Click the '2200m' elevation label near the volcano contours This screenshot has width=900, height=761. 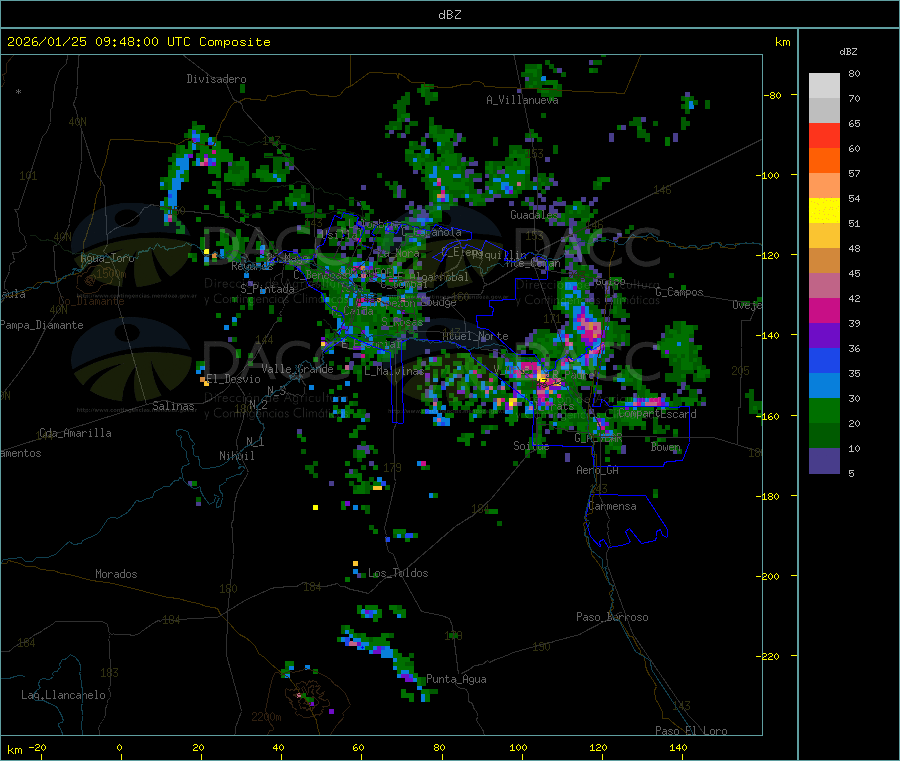tap(266, 717)
